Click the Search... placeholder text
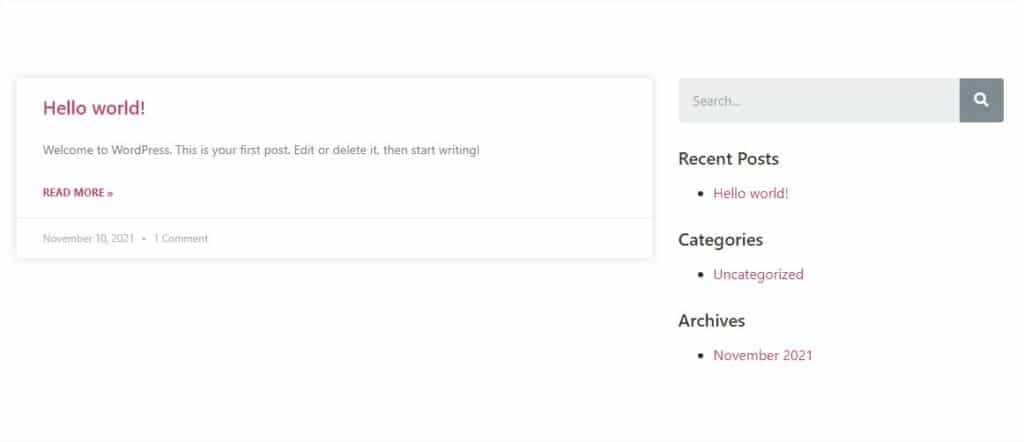 (716, 101)
